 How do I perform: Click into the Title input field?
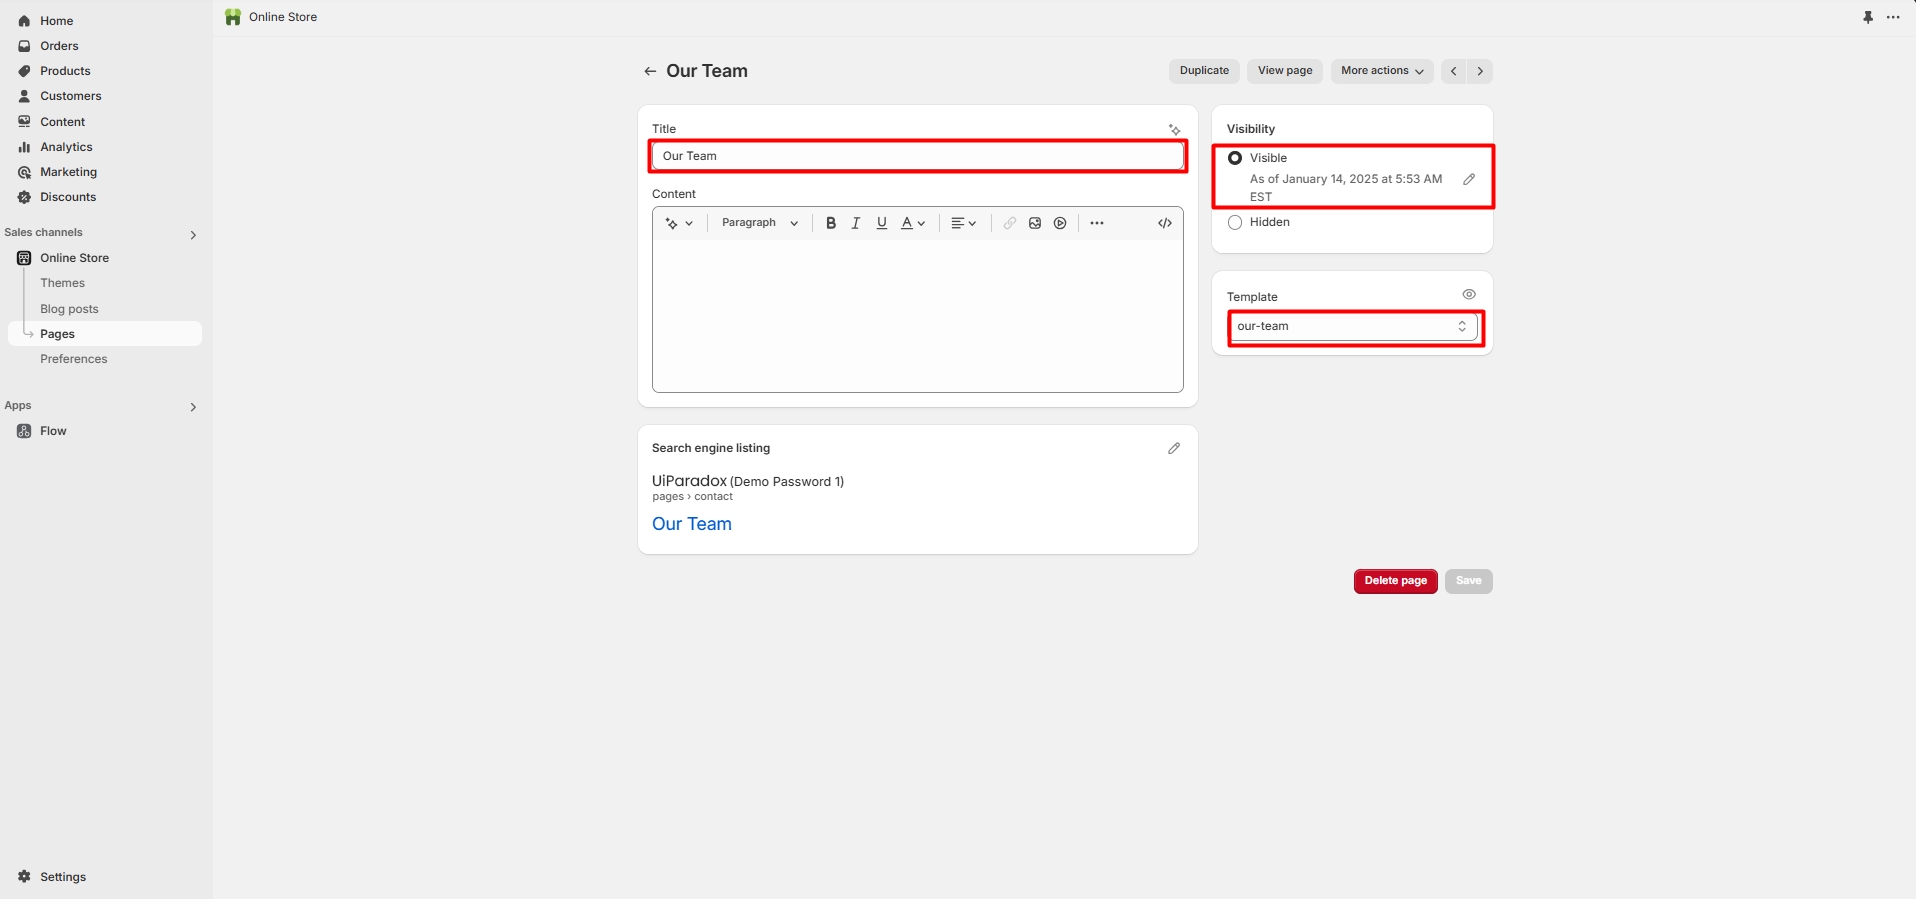coord(917,156)
